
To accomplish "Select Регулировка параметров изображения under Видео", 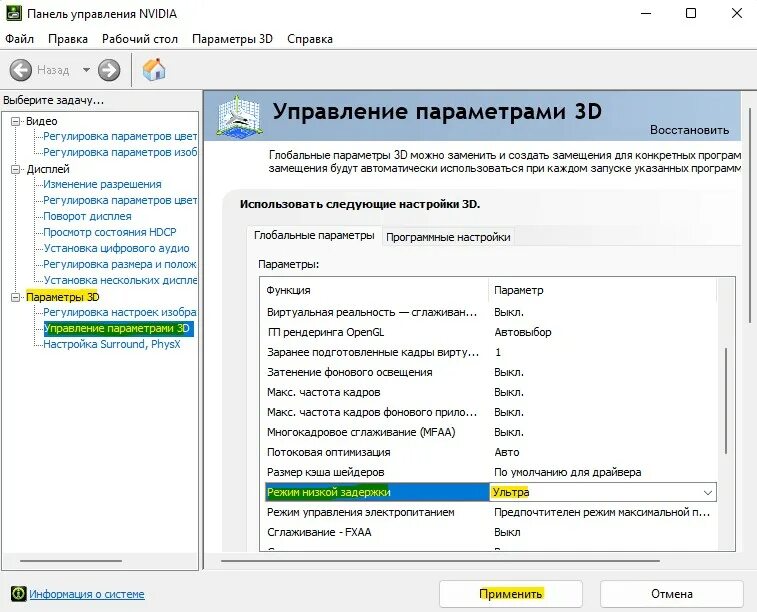I will [x=120, y=152].
